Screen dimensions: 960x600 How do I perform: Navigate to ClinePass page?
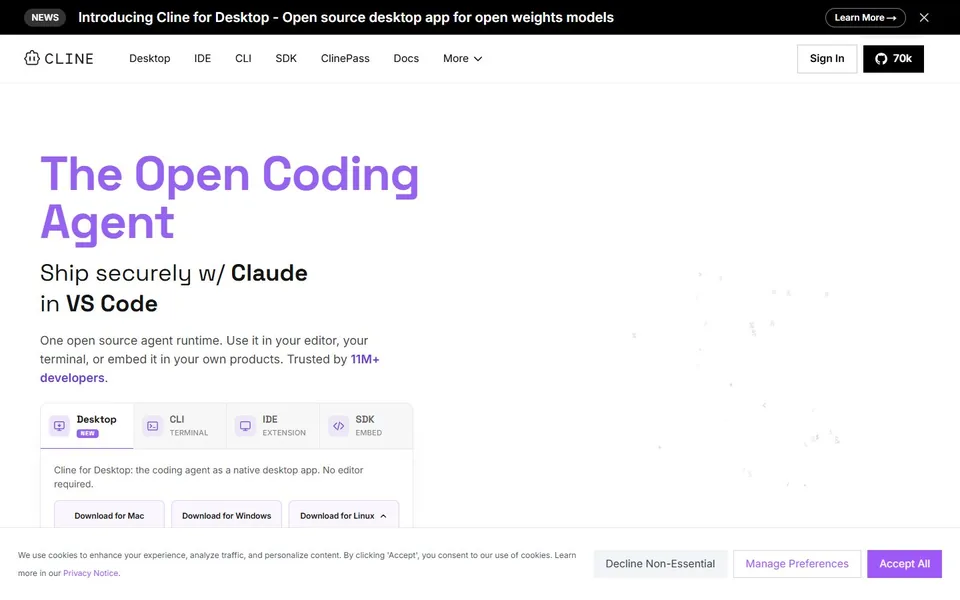pyautogui.click(x=345, y=59)
